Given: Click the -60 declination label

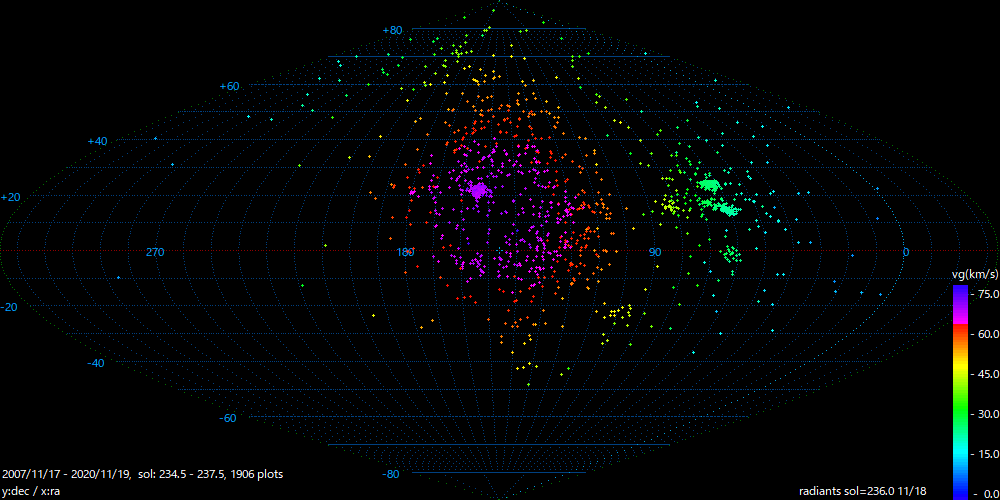Looking at the screenshot, I should (228, 418).
